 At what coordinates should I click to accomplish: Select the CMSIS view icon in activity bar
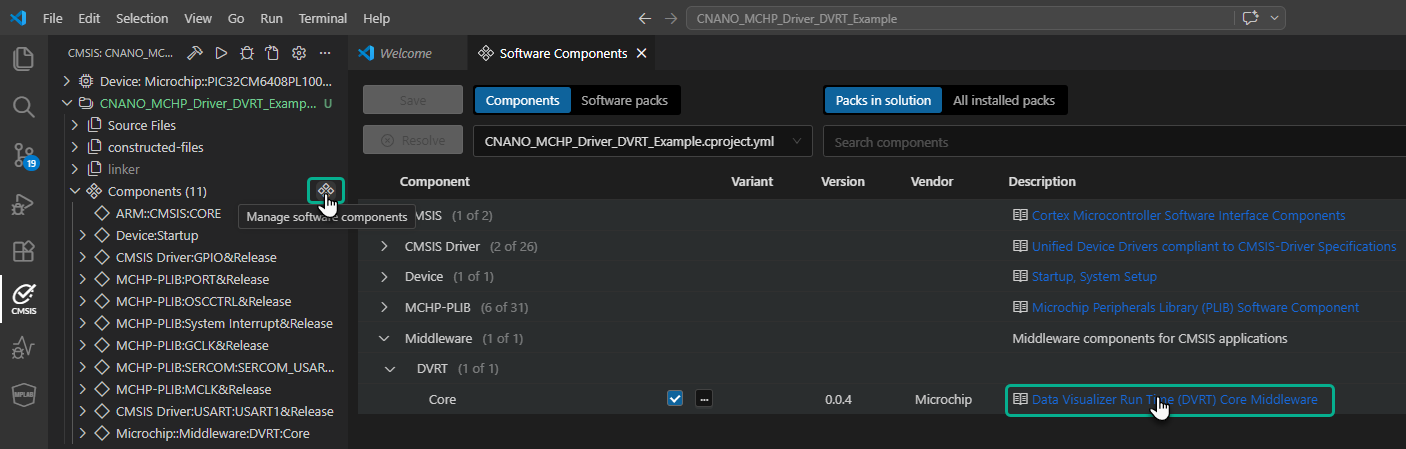pos(23,299)
